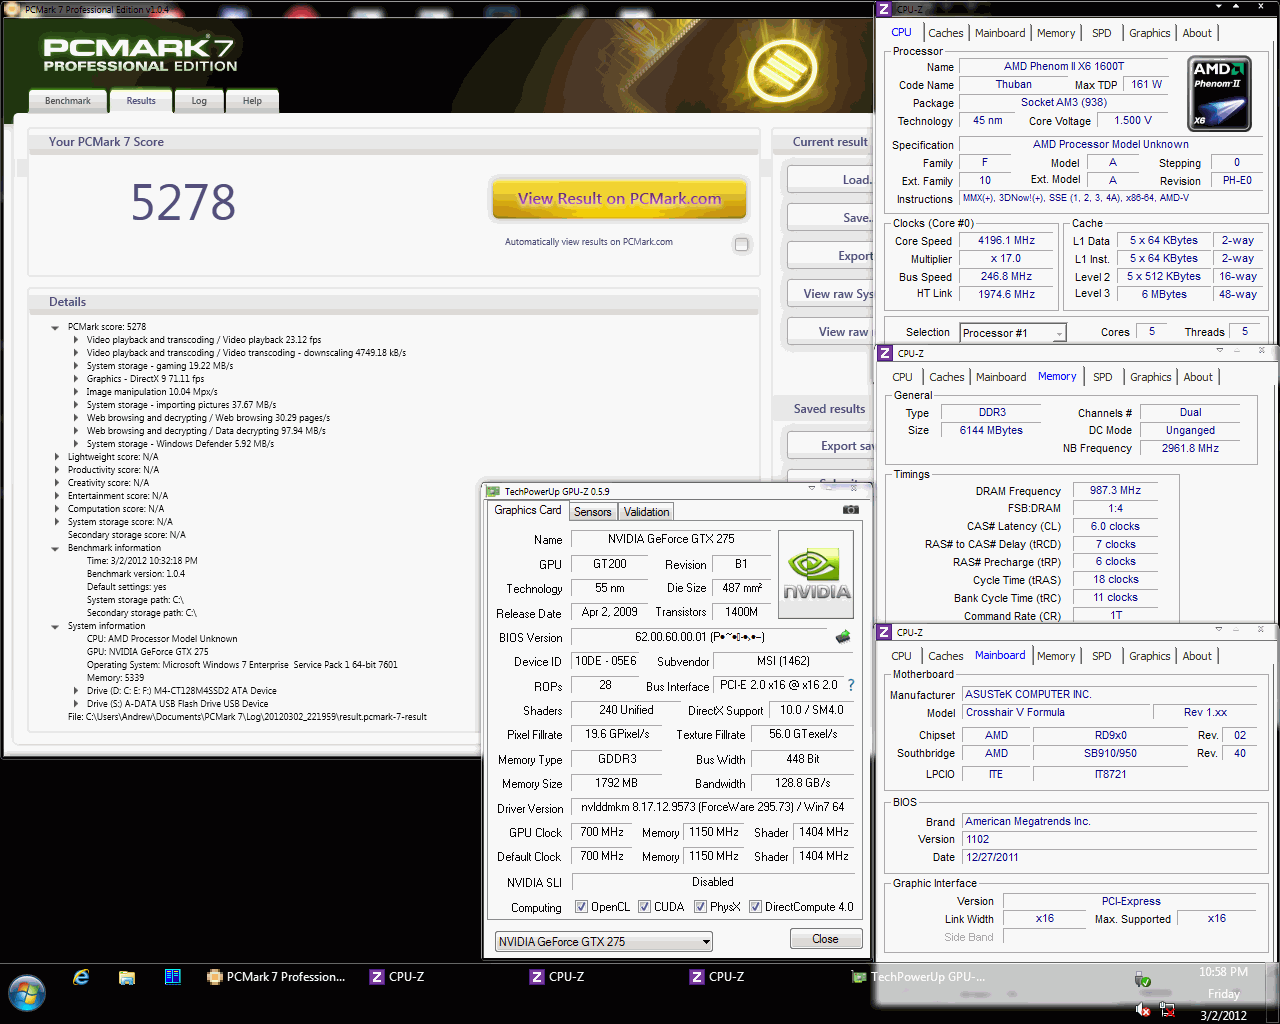Switch to PCMark 7 Professional in the taskbar
This screenshot has width=1280, height=1024.
click(x=276, y=977)
